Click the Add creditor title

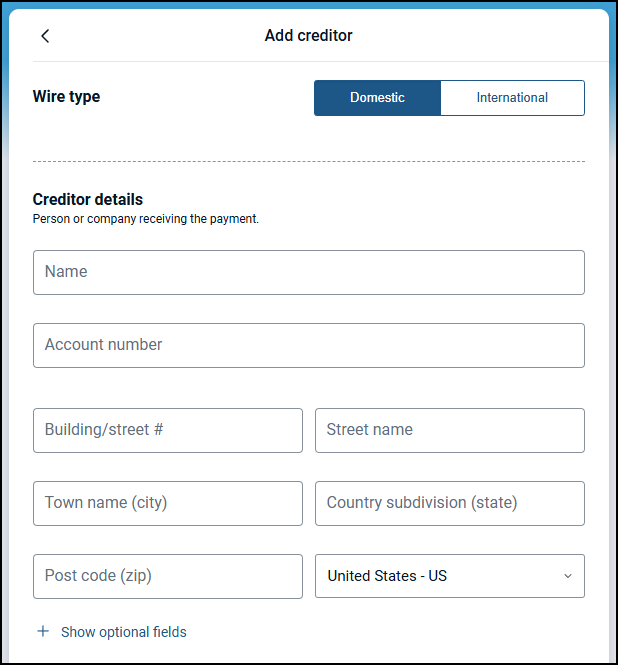click(x=308, y=36)
